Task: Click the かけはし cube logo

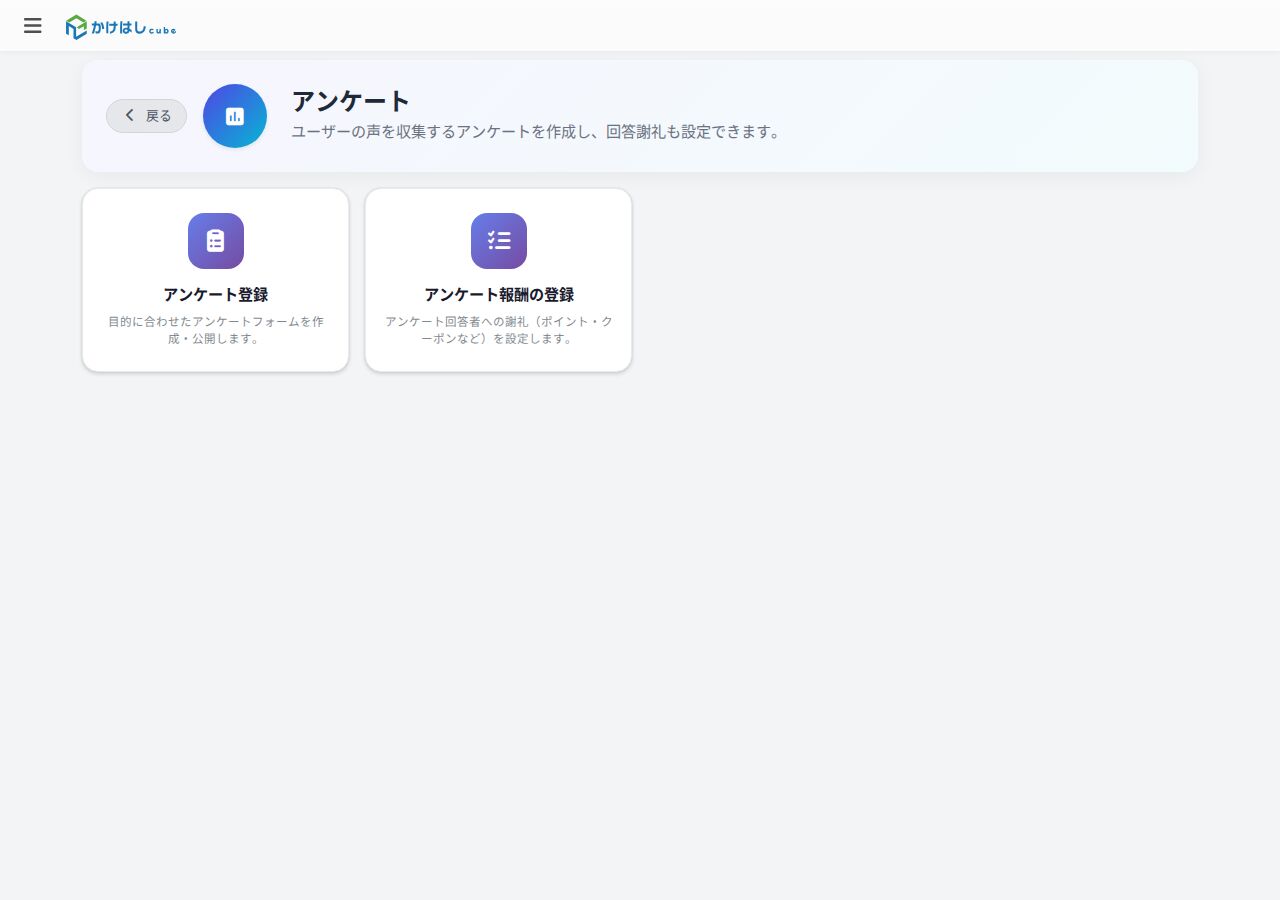Action: coord(121,27)
